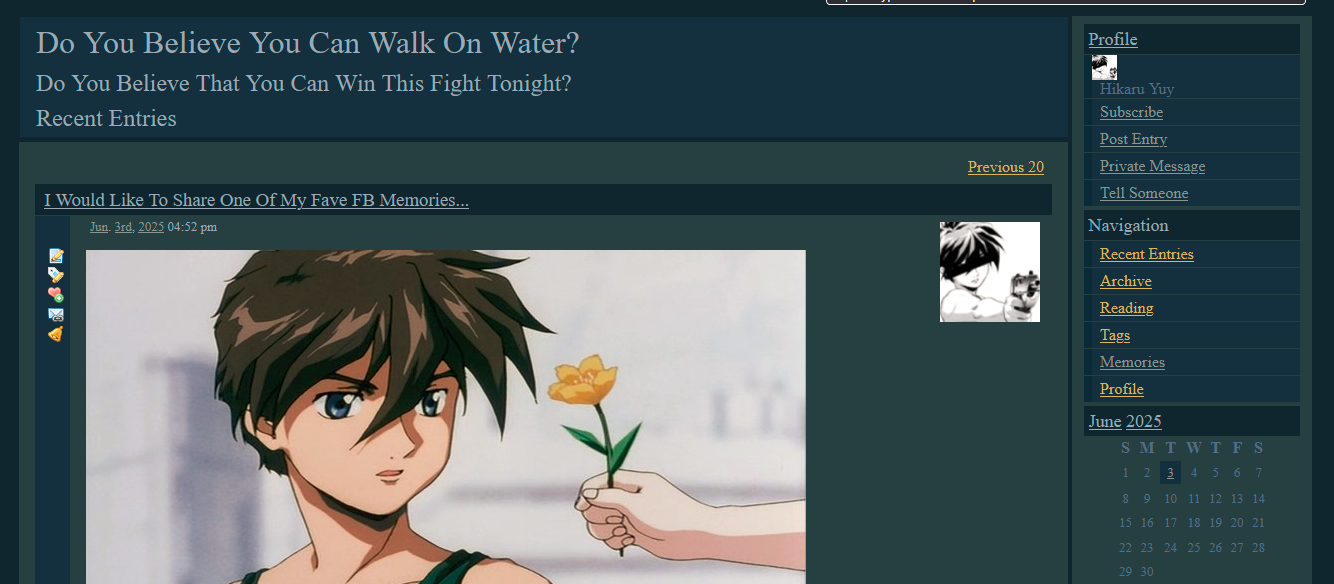Open the entry's user picture thumbnail

[990, 272]
